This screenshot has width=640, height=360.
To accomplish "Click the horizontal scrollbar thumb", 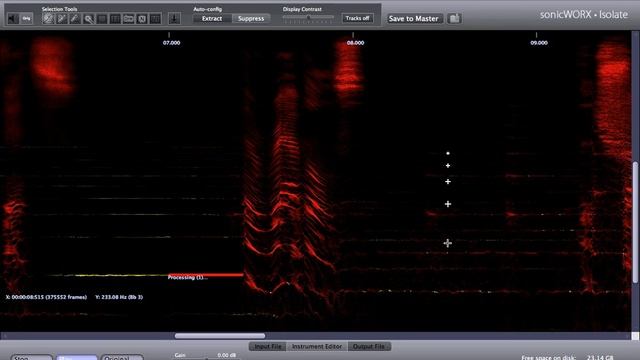I will coord(220,336).
